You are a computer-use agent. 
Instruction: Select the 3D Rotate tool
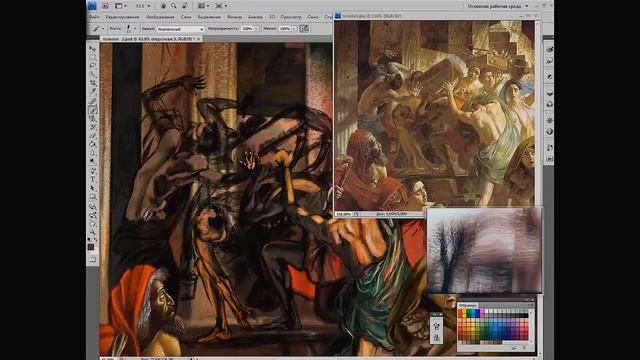point(93,207)
